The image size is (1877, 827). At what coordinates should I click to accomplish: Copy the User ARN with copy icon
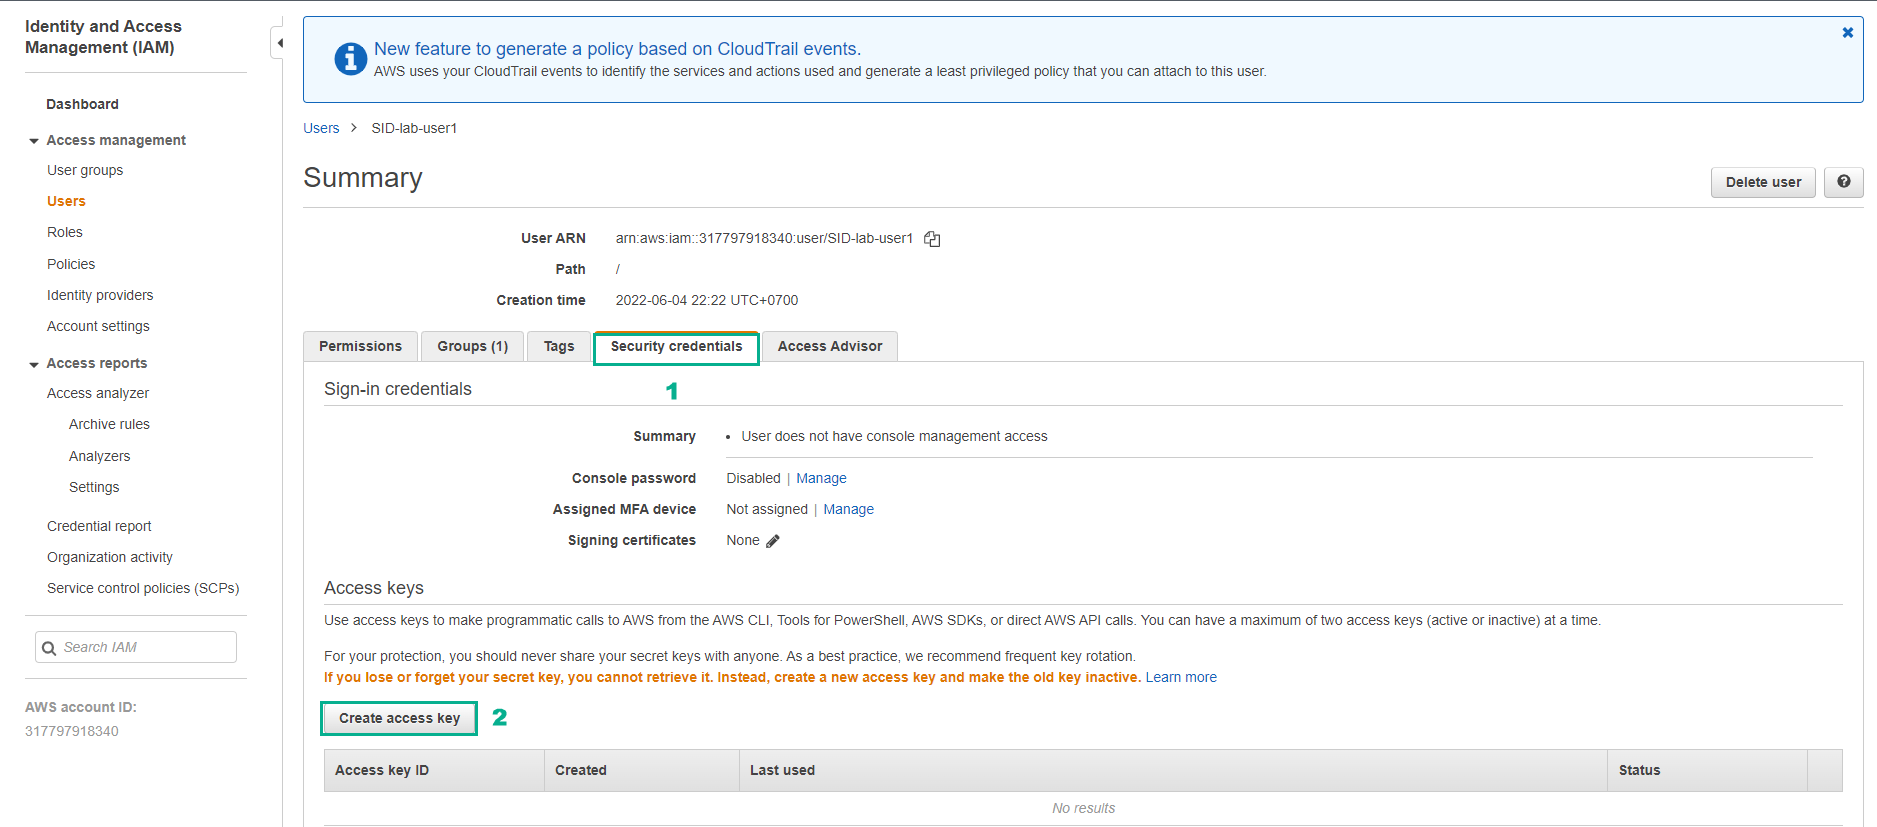tap(932, 239)
